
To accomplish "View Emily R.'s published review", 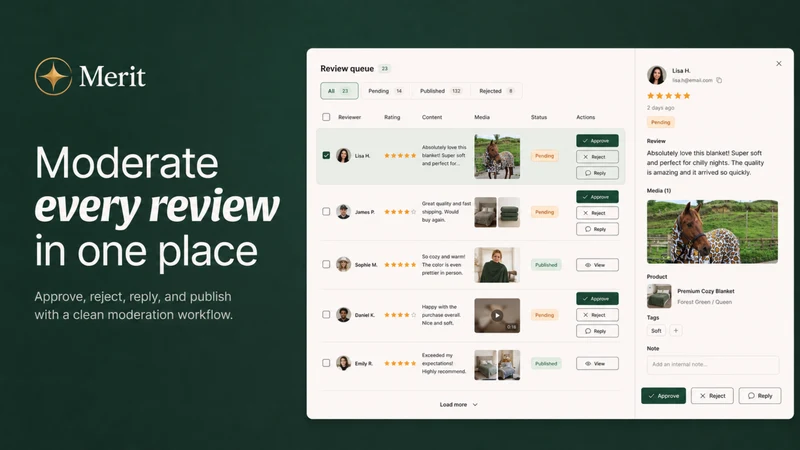I will click(x=597, y=363).
